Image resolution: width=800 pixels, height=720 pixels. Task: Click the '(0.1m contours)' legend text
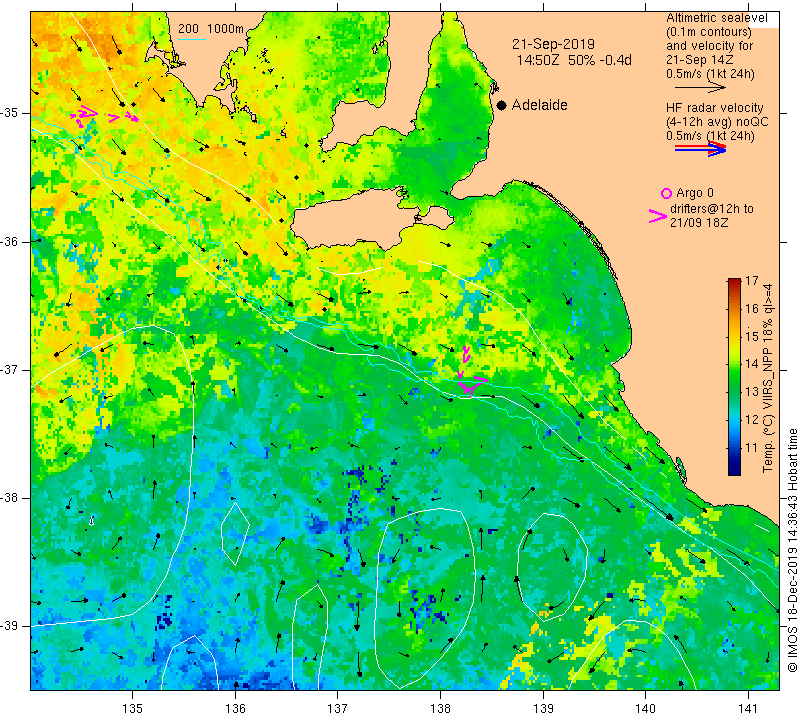709,32
